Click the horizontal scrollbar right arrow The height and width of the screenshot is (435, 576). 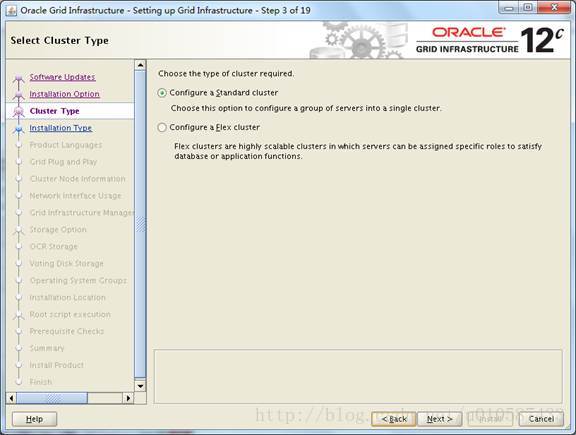[x=128, y=398]
